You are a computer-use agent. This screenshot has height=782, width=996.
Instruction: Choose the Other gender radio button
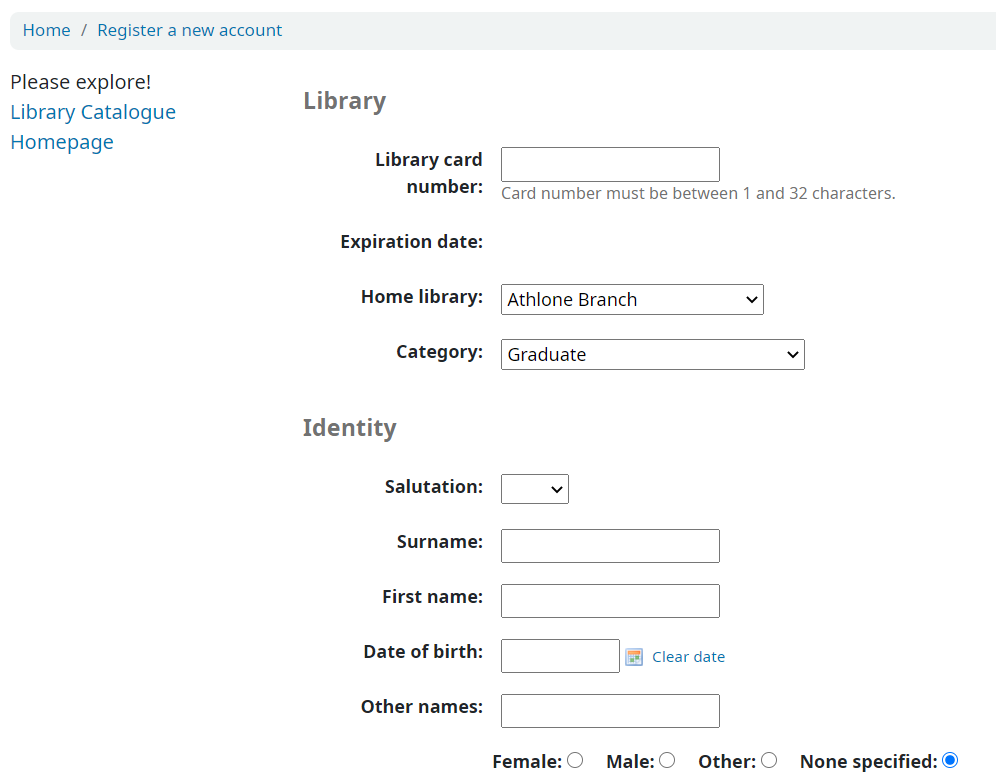[769, 760]
